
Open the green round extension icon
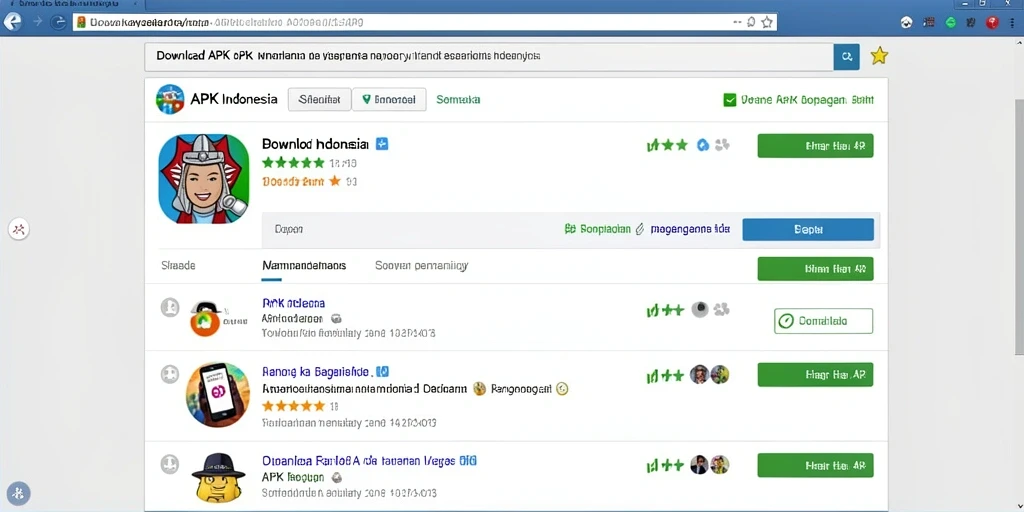click(x=950, y=22)
